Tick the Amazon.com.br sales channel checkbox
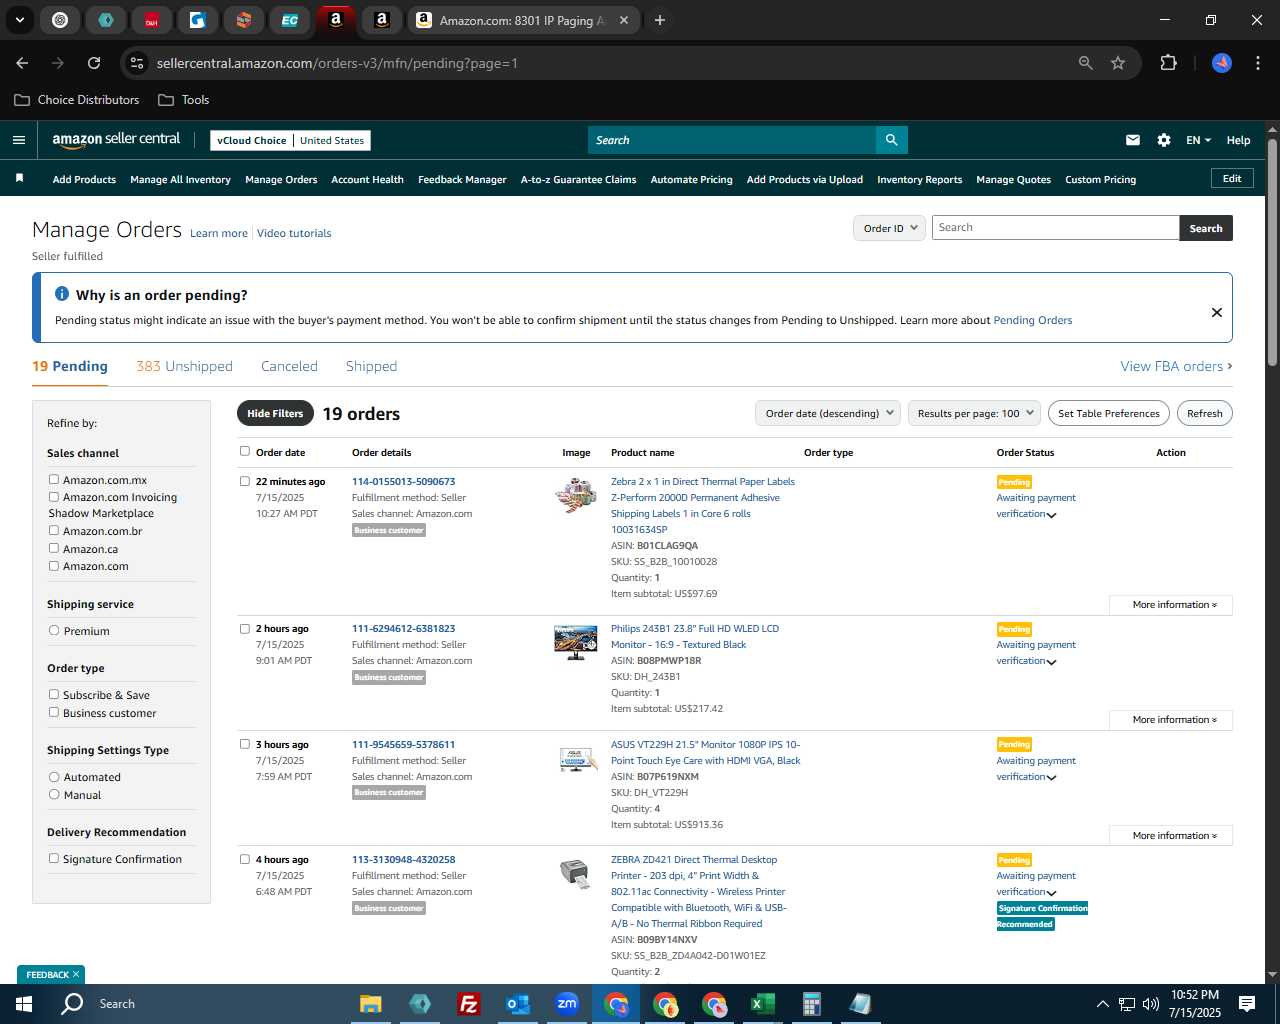This screenshot has width=1280, height=1024. 54,530
